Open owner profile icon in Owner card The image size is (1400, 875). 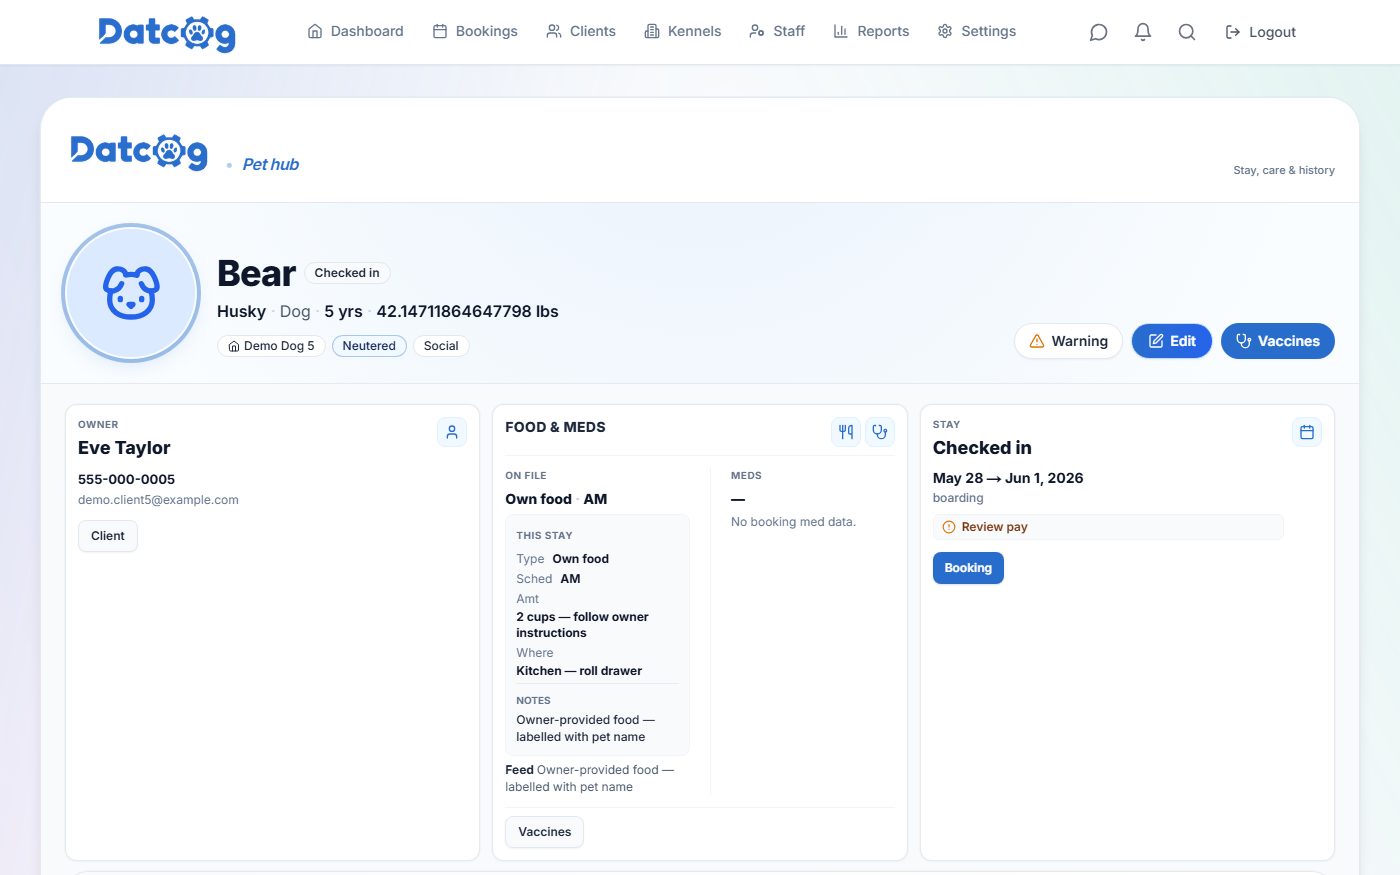(452, 432)
